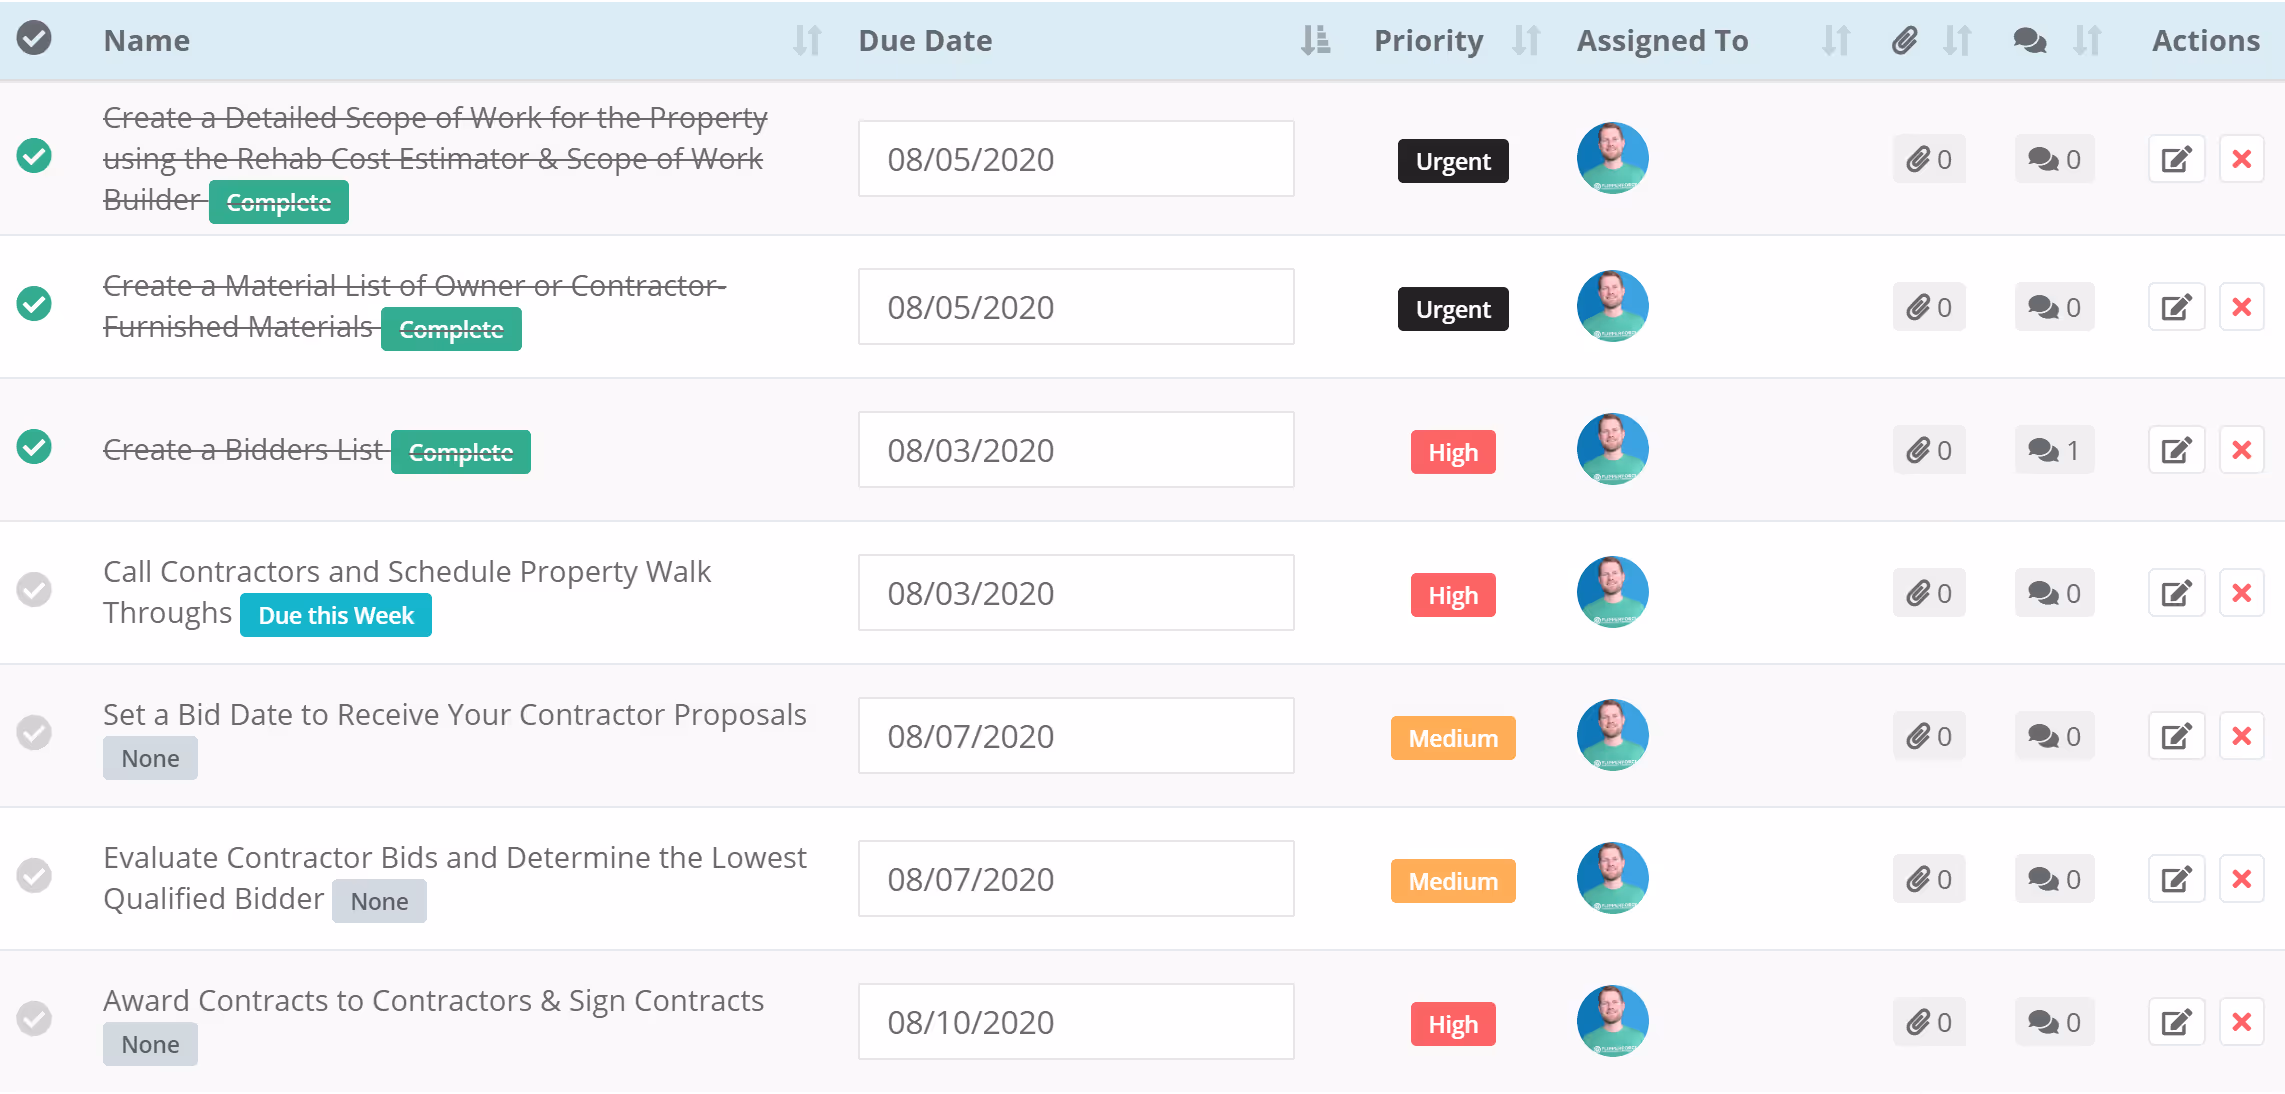Edit the 'Set a Bid Date' task

[x=2176, y=736]
